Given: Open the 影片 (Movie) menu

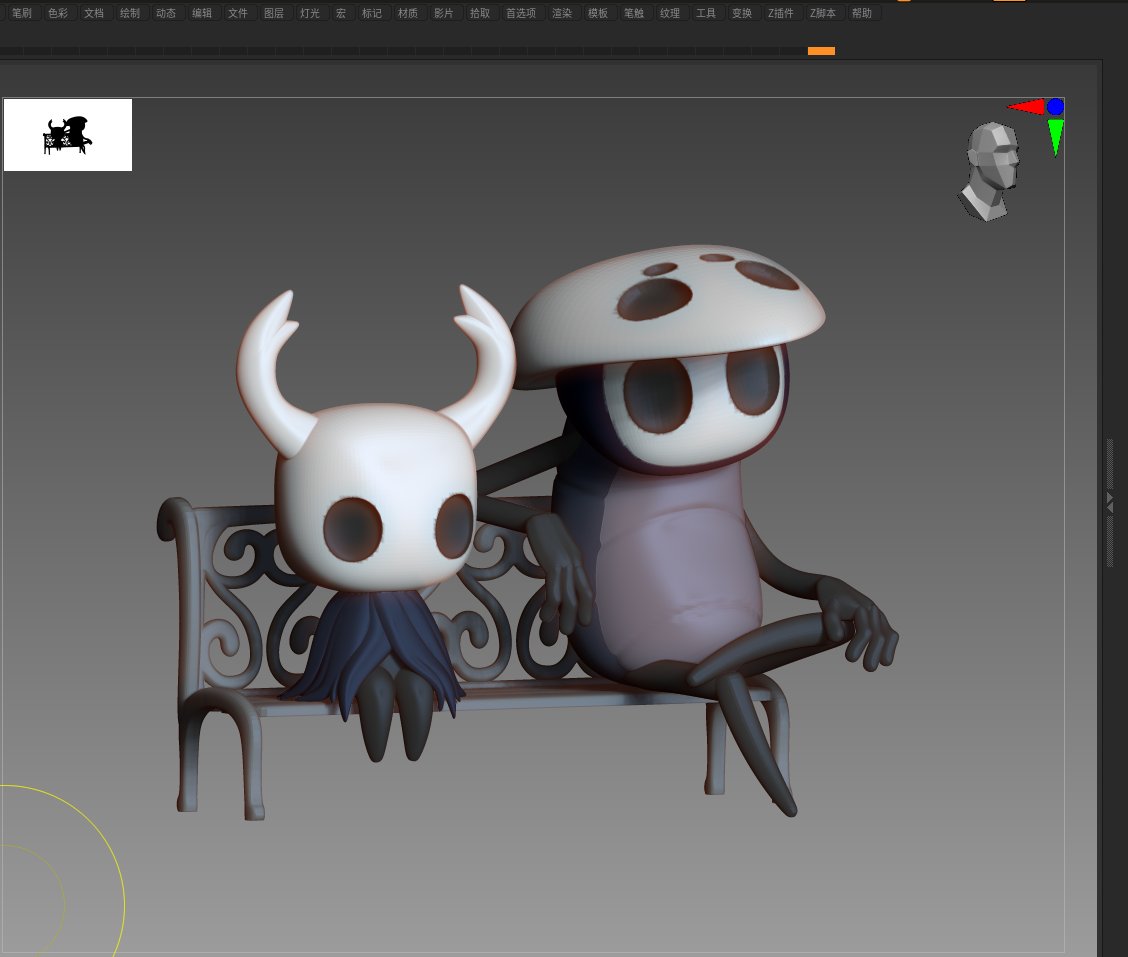Looking at the screenshot, I should click(444, 13).
